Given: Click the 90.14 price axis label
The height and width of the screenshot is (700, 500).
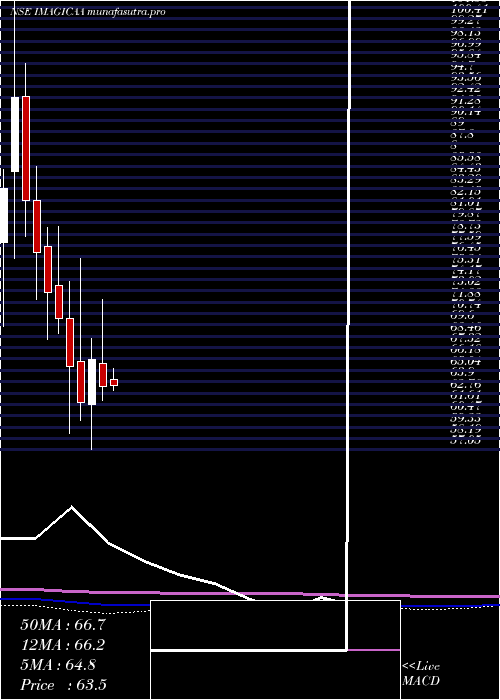Looking at the screenshot, I should click(466, 112).
